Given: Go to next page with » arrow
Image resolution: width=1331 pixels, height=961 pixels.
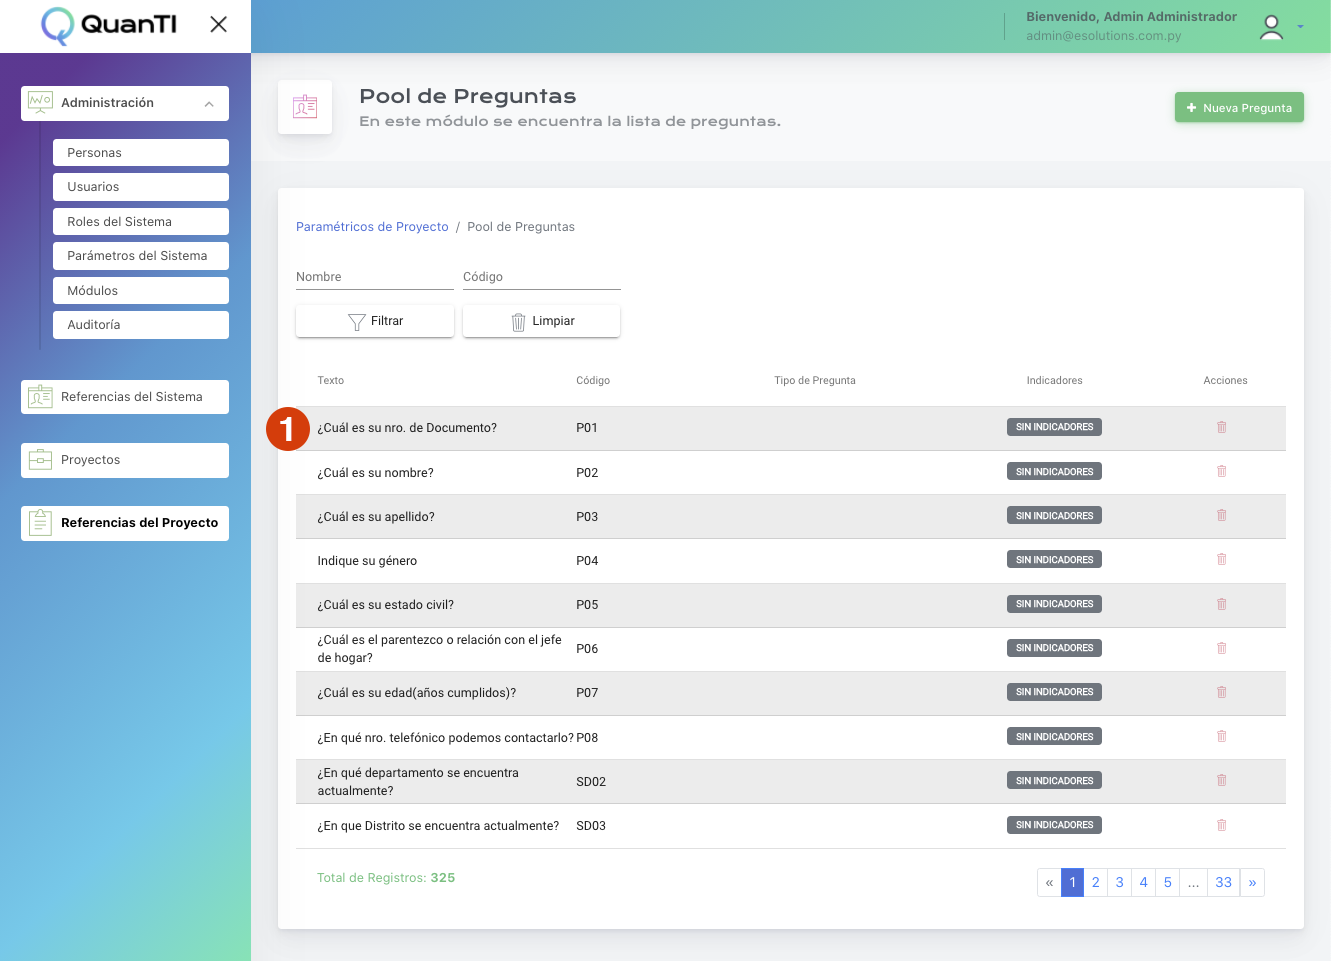Looking at the screenshot, I should click(x=1252, y=882).
